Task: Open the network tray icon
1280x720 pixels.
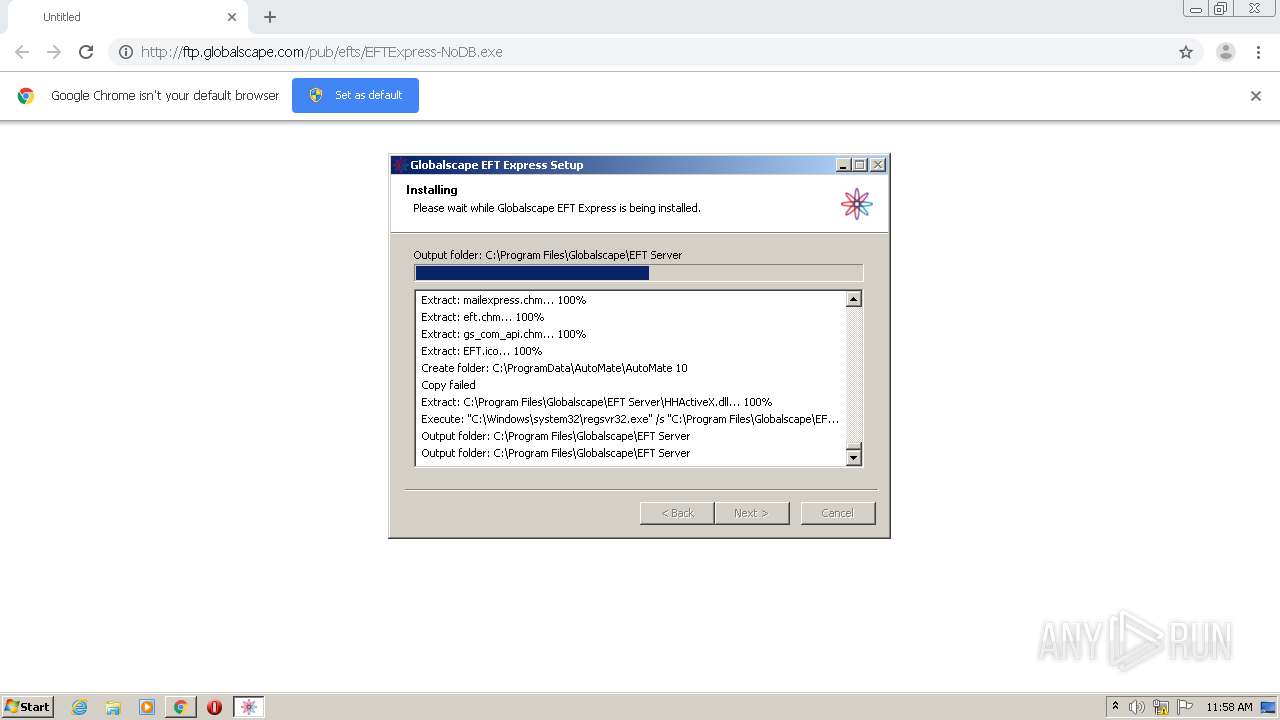Action: click(x=1161, y=707)
